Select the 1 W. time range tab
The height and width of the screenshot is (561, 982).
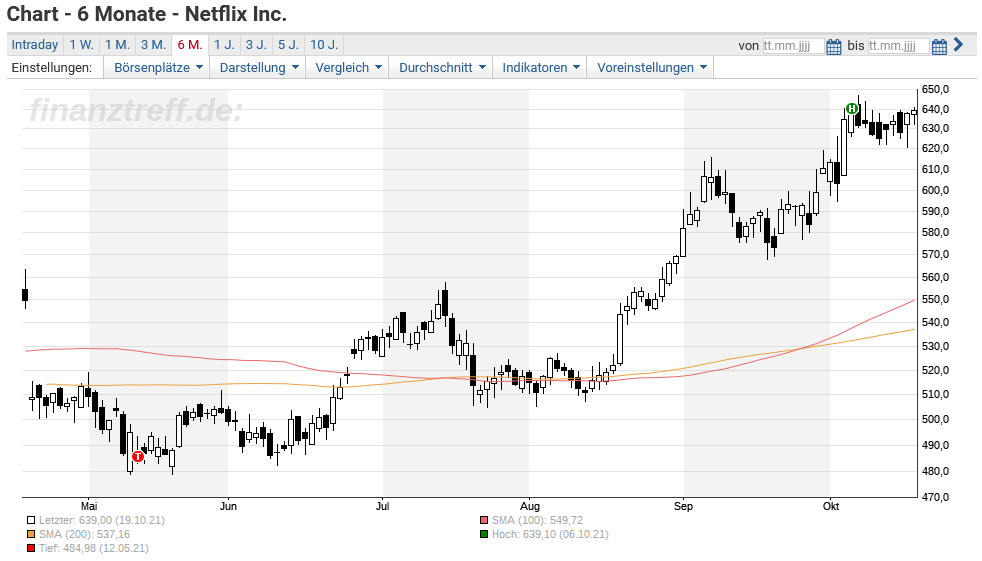tap(81, 44)
